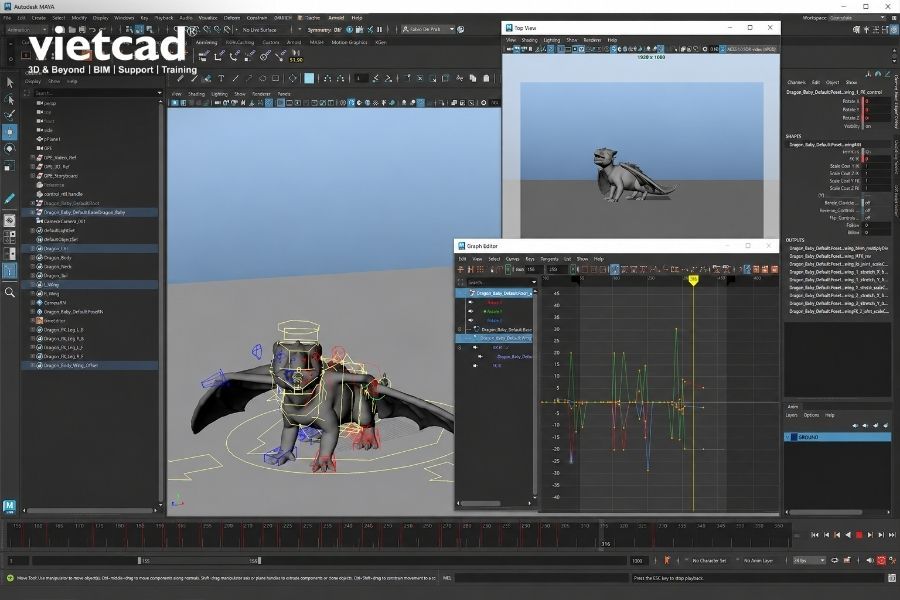Toggle the show/hide eye icon in toolbox
This screenshot has height=600, width=900.
(x=10, y=220)
